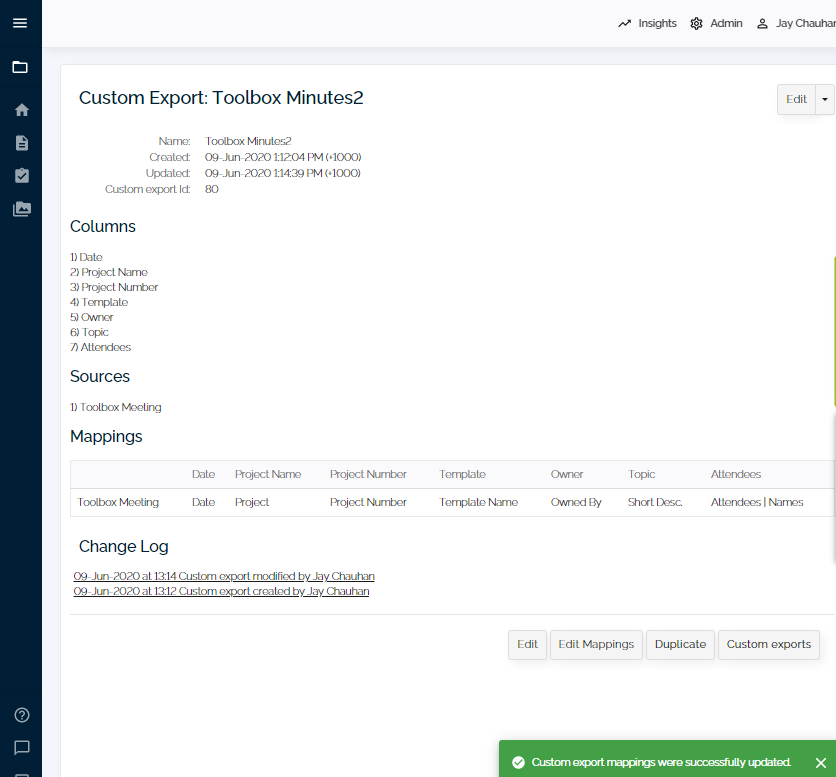This screenshot has height=777, width=836.
Task: Open Insights menu item
Action: point(647,23)
